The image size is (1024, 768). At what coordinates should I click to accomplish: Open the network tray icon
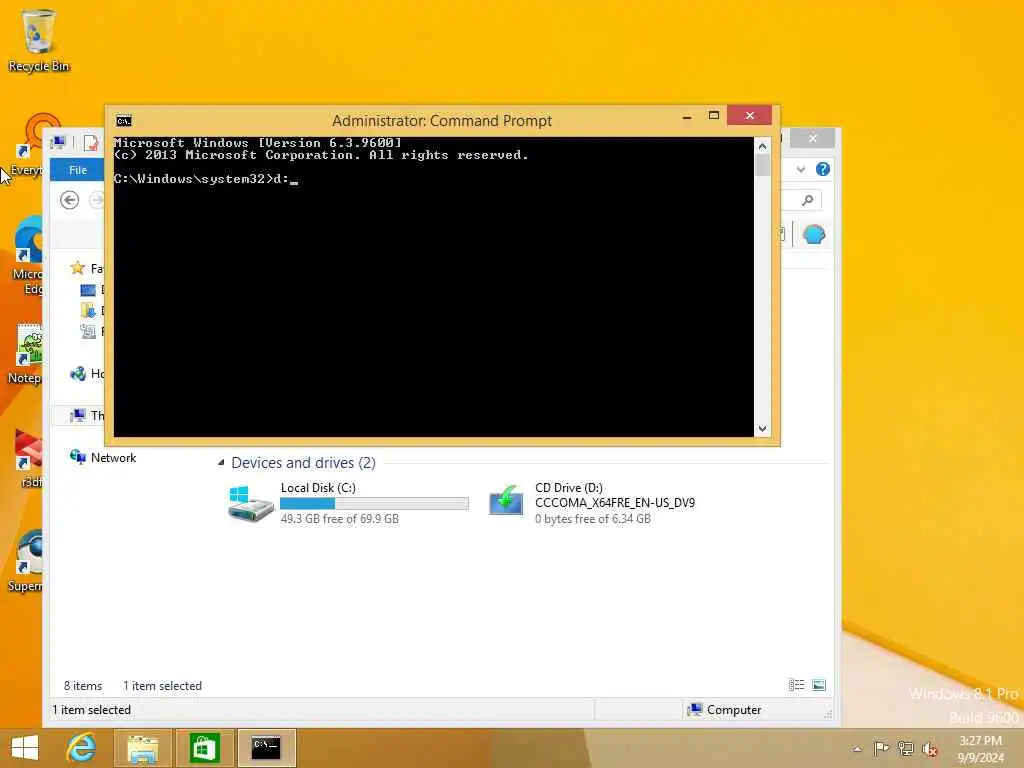click(905, 748)
